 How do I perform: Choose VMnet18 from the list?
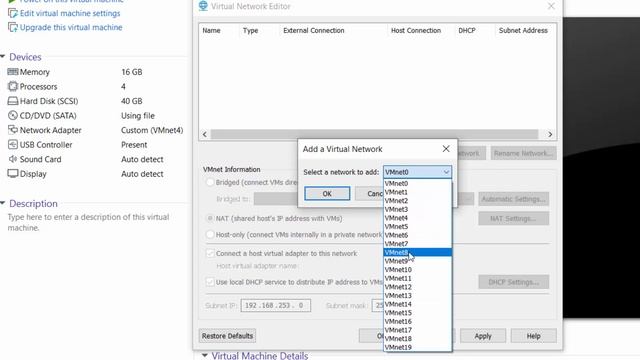[417, 339]
